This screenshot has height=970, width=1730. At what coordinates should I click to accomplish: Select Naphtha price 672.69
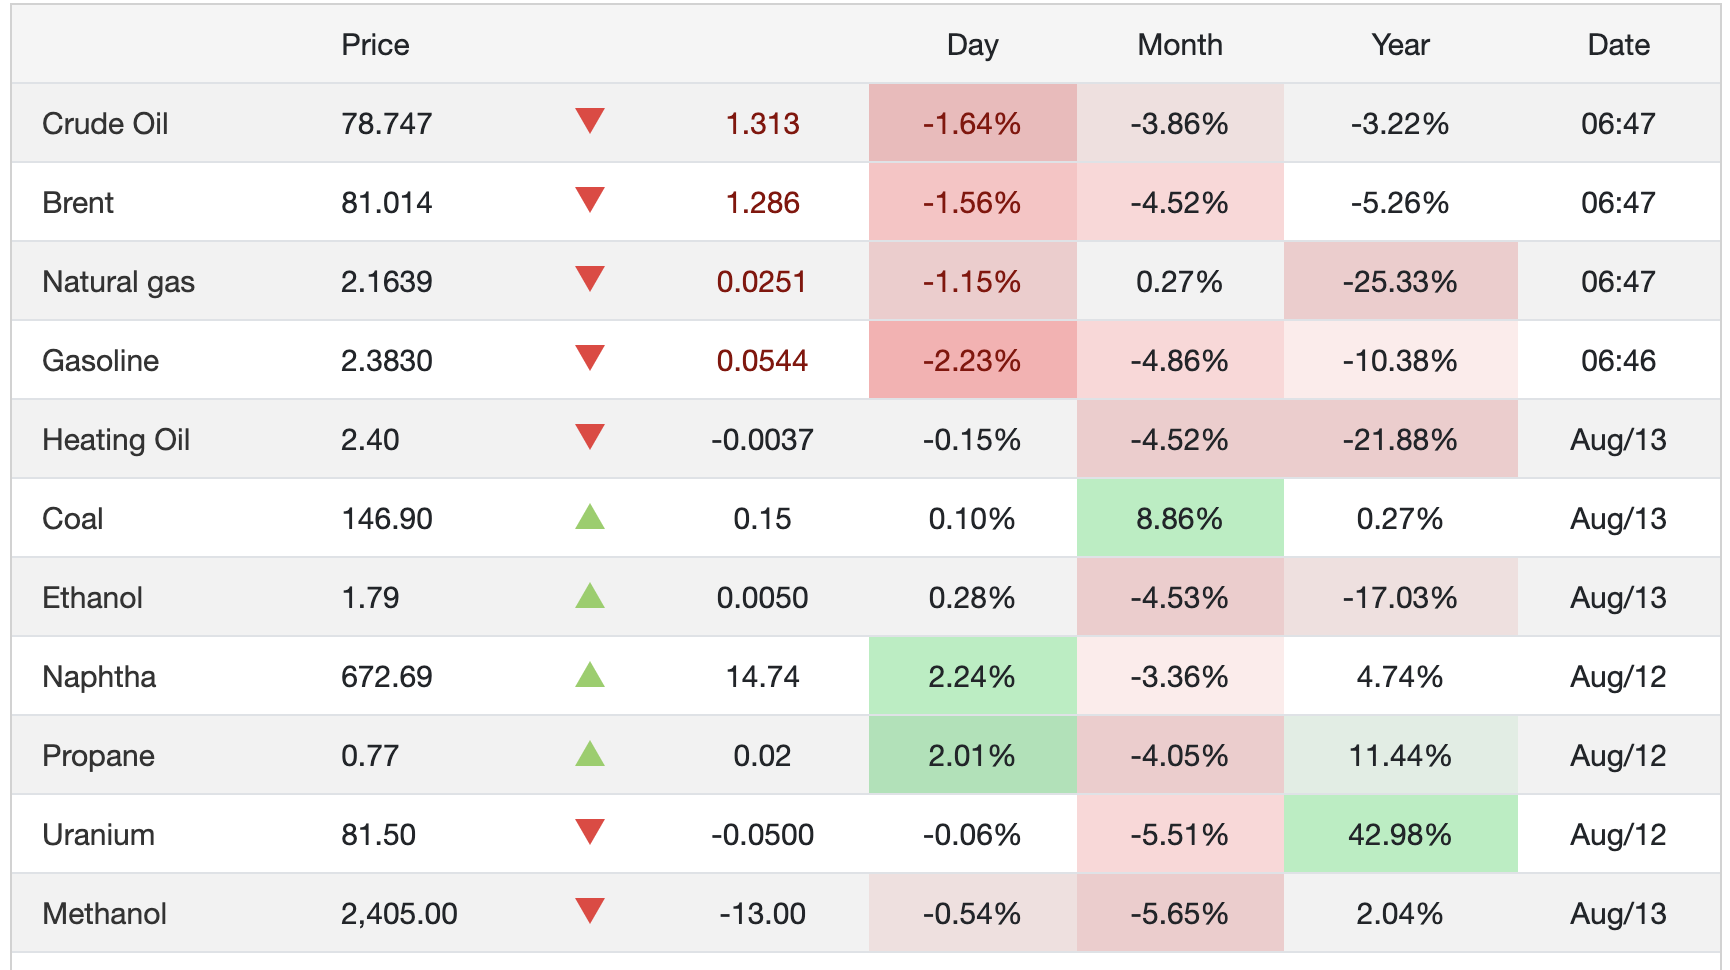[x=386, y=677]
